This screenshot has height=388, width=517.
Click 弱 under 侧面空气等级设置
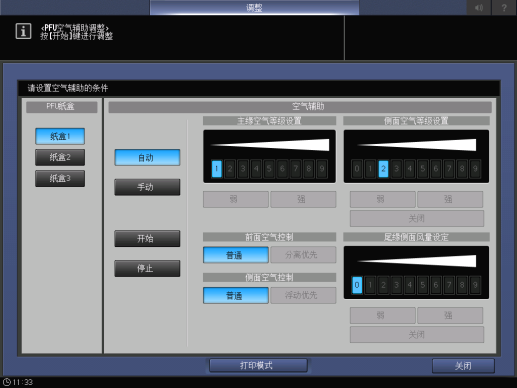[x=383, y=199]
